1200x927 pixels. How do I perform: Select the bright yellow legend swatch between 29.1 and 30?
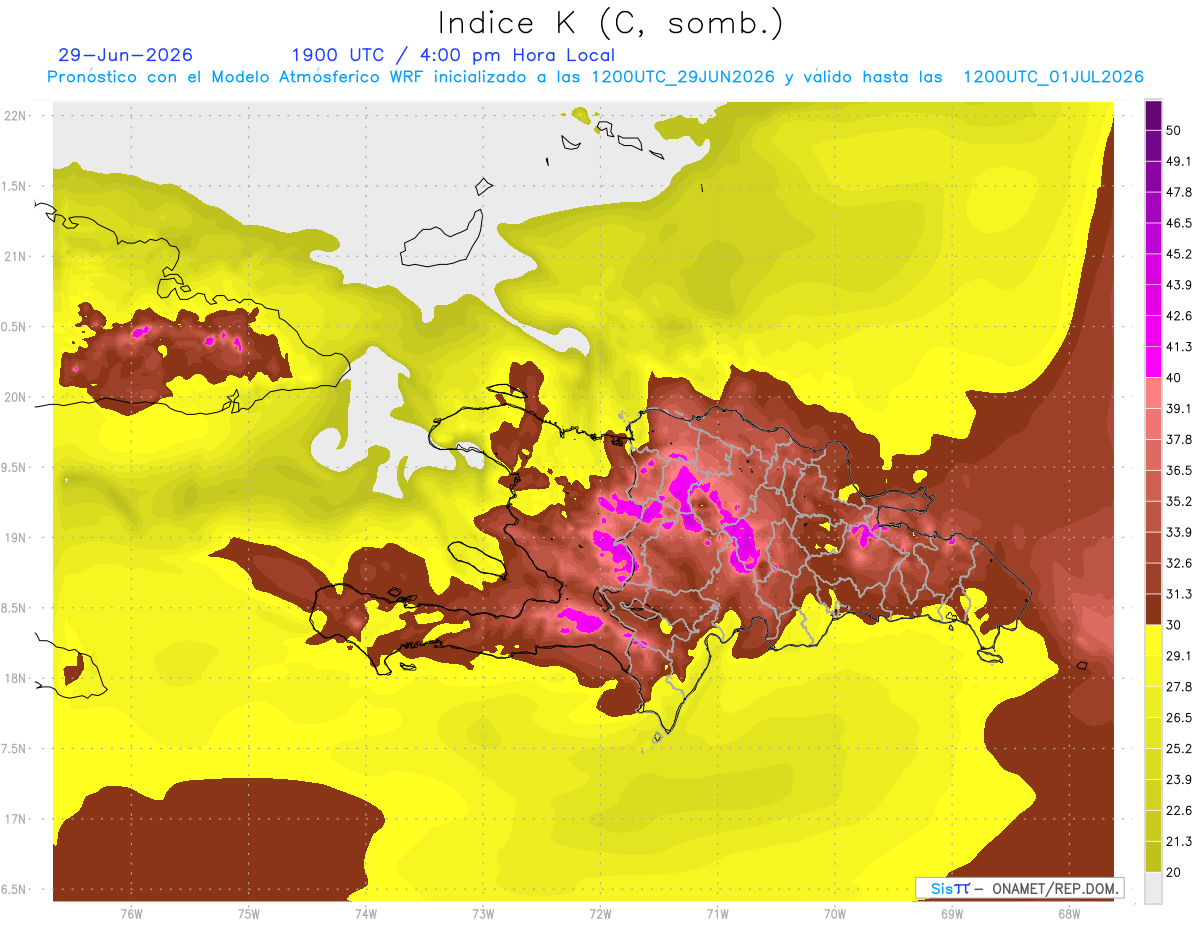click(x=1153, y=640)
